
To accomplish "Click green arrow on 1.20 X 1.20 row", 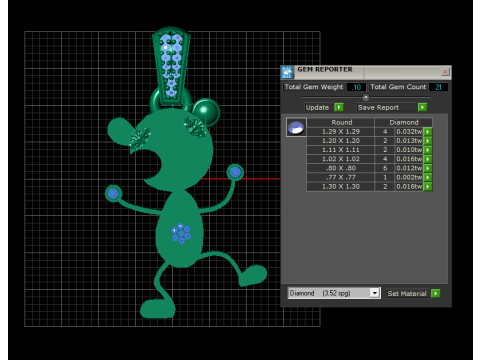I will click(428, 141).
